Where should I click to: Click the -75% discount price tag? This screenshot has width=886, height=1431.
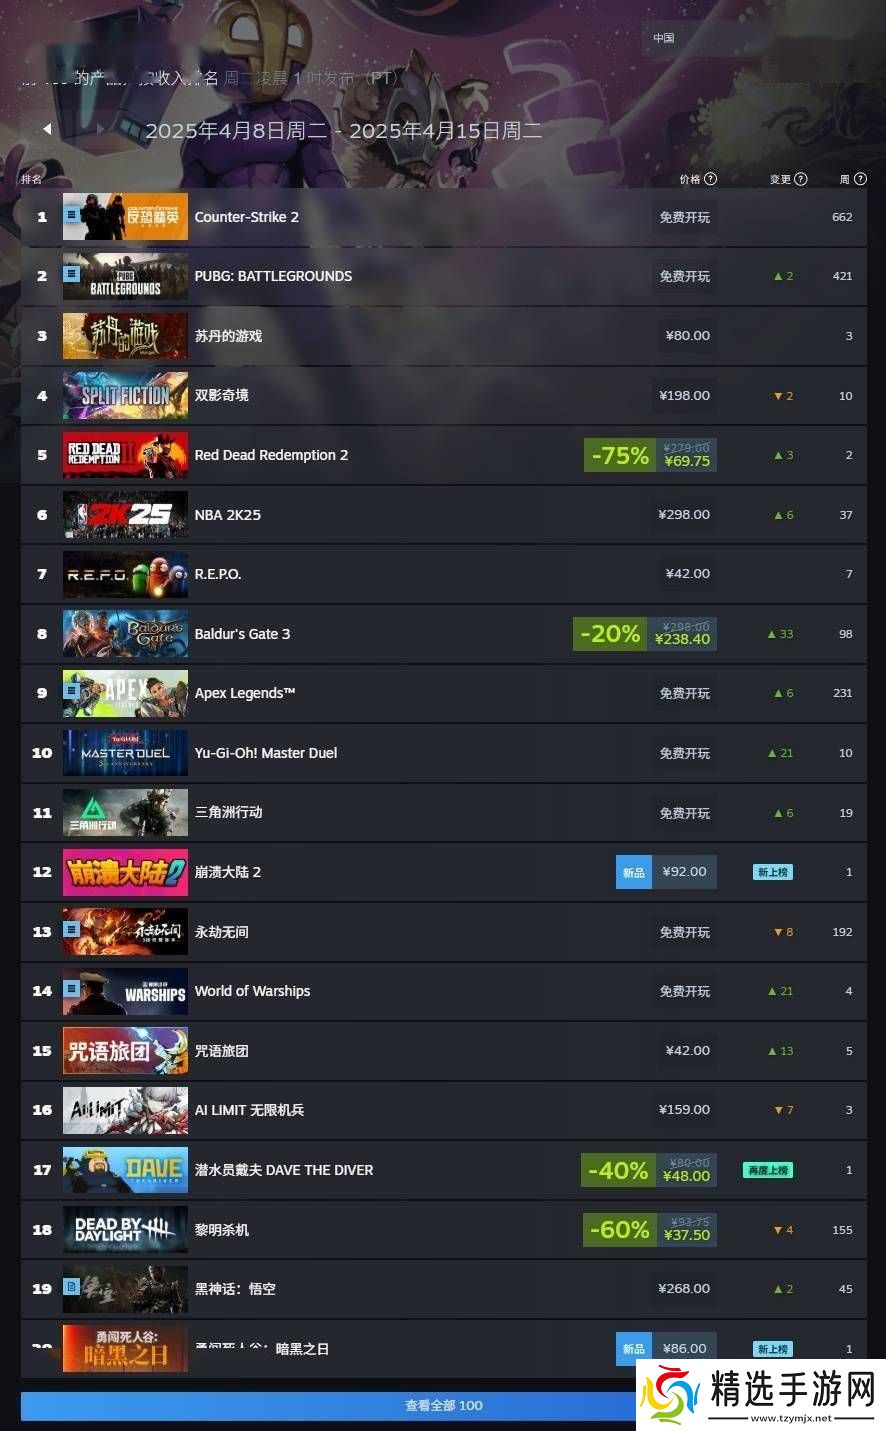pyautogui.click(x=650, y=455)
